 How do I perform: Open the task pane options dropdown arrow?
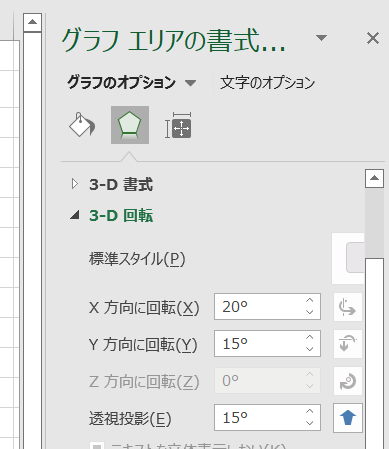[x=321, y=38]
